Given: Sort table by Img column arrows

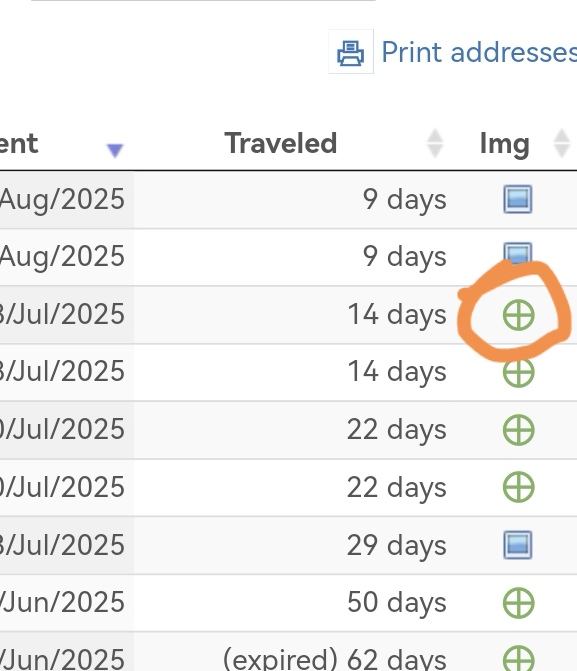Looking at the screenshot, I should [561, 143].
